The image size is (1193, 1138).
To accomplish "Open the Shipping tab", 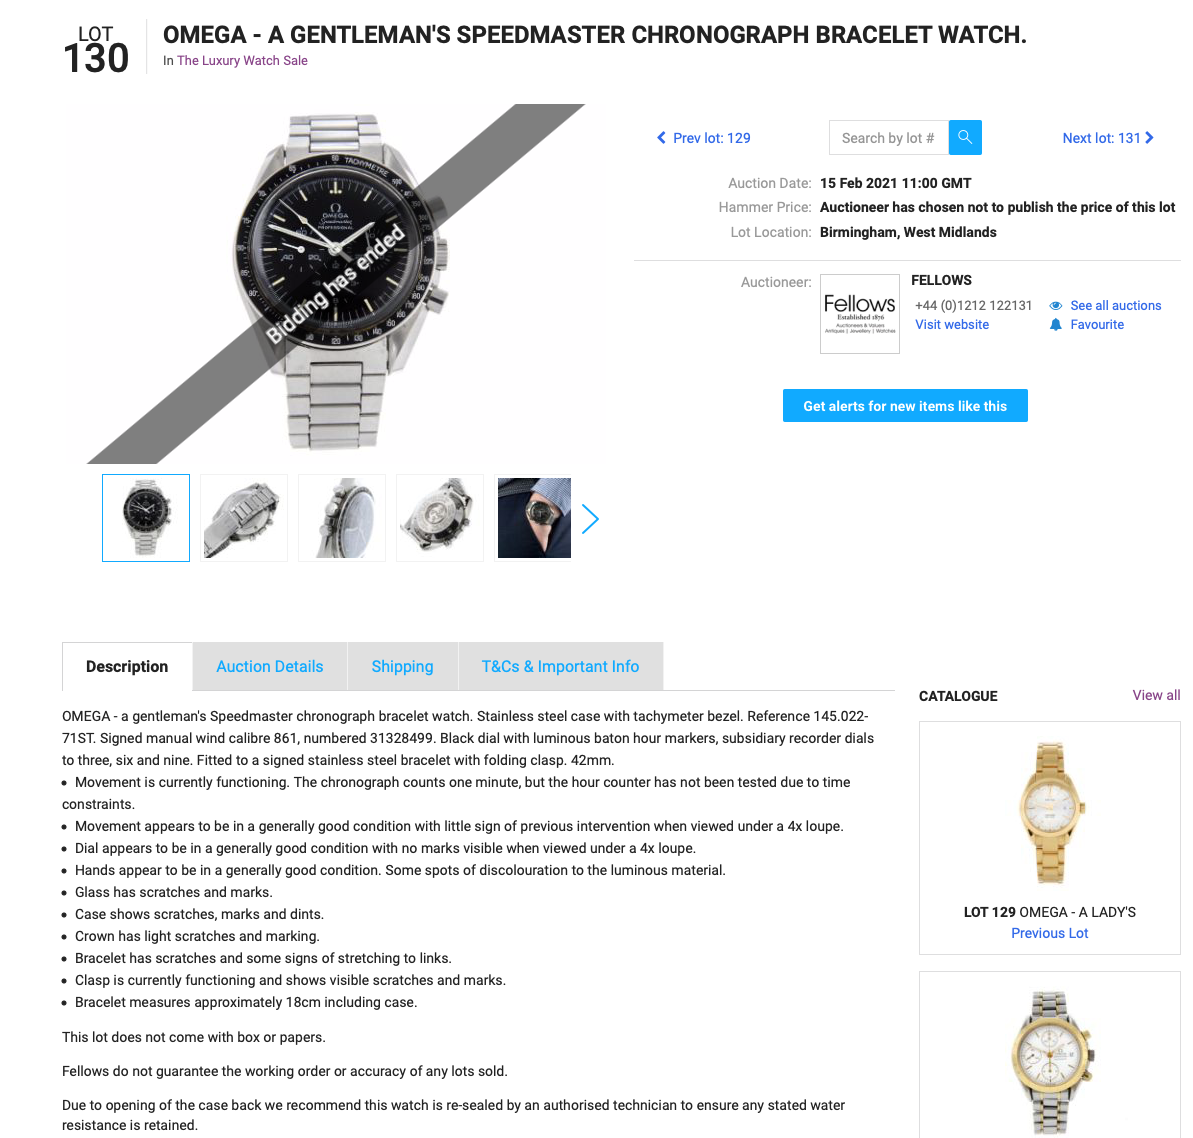I will 402,666.
